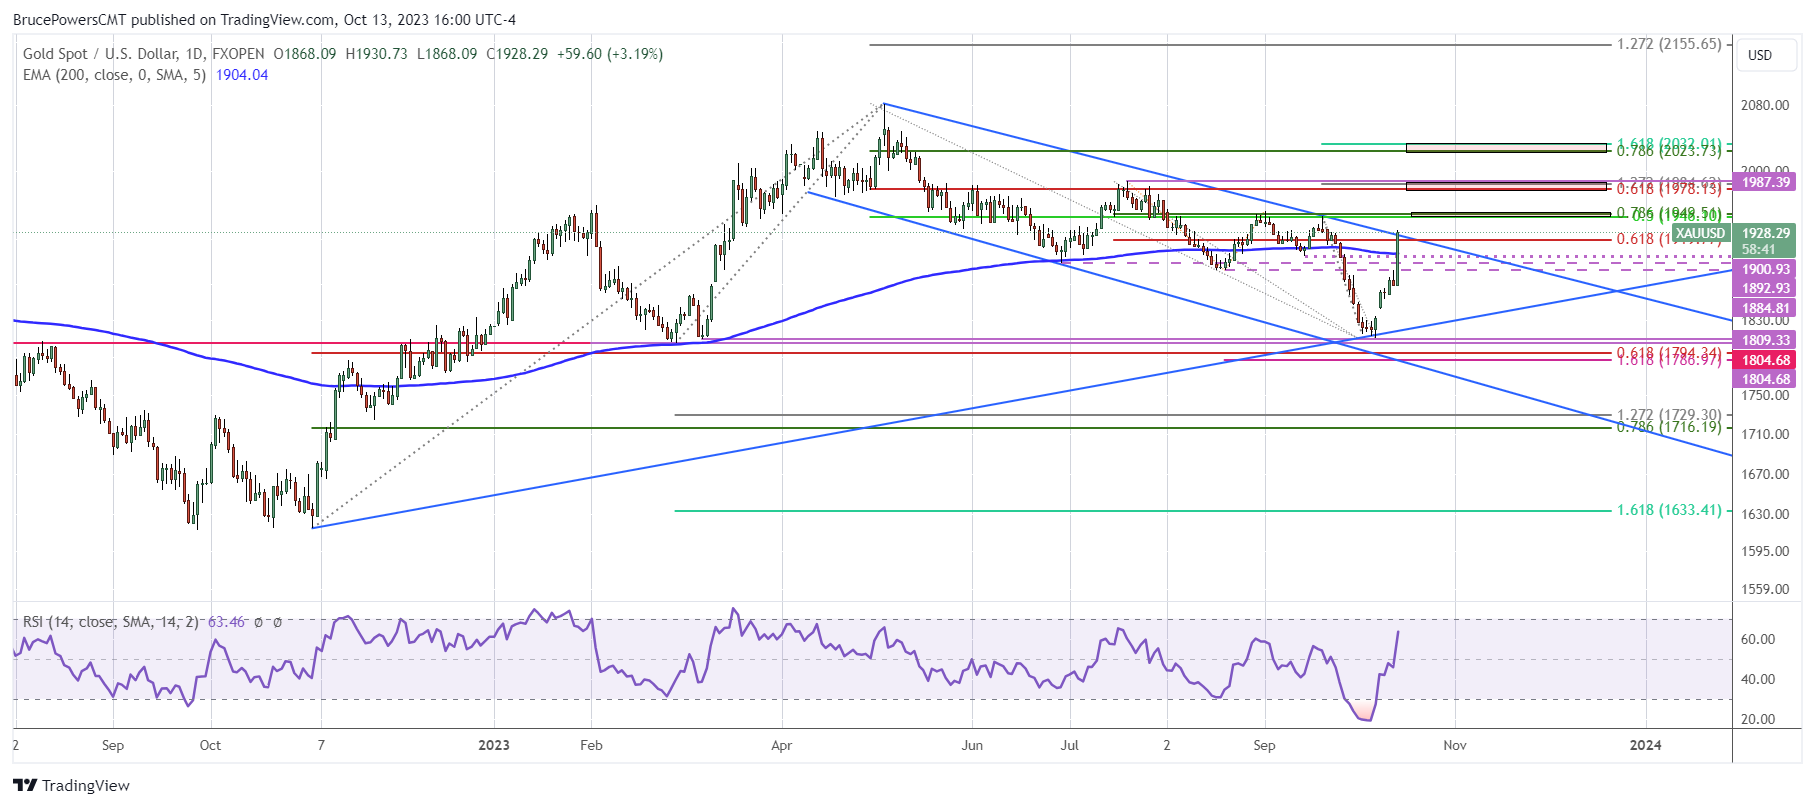
Task: Click the EMA value 1904.04
Action: (x=242, y=75)
